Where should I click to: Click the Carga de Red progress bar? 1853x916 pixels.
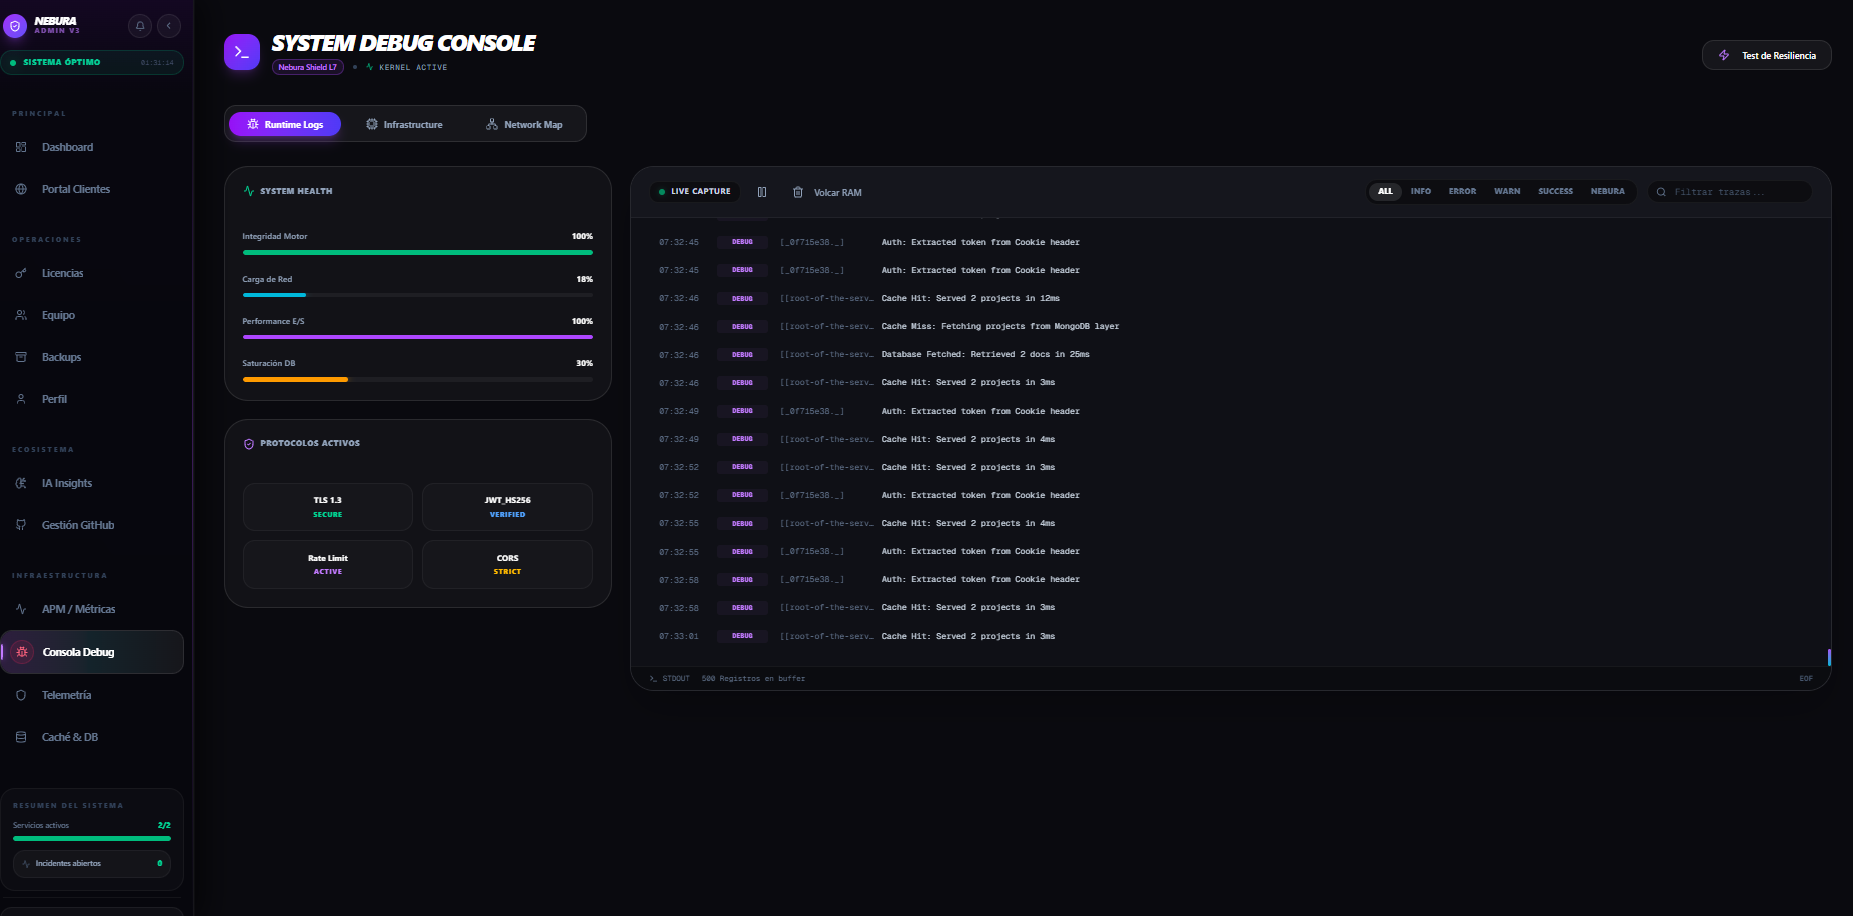coord(417,295)
